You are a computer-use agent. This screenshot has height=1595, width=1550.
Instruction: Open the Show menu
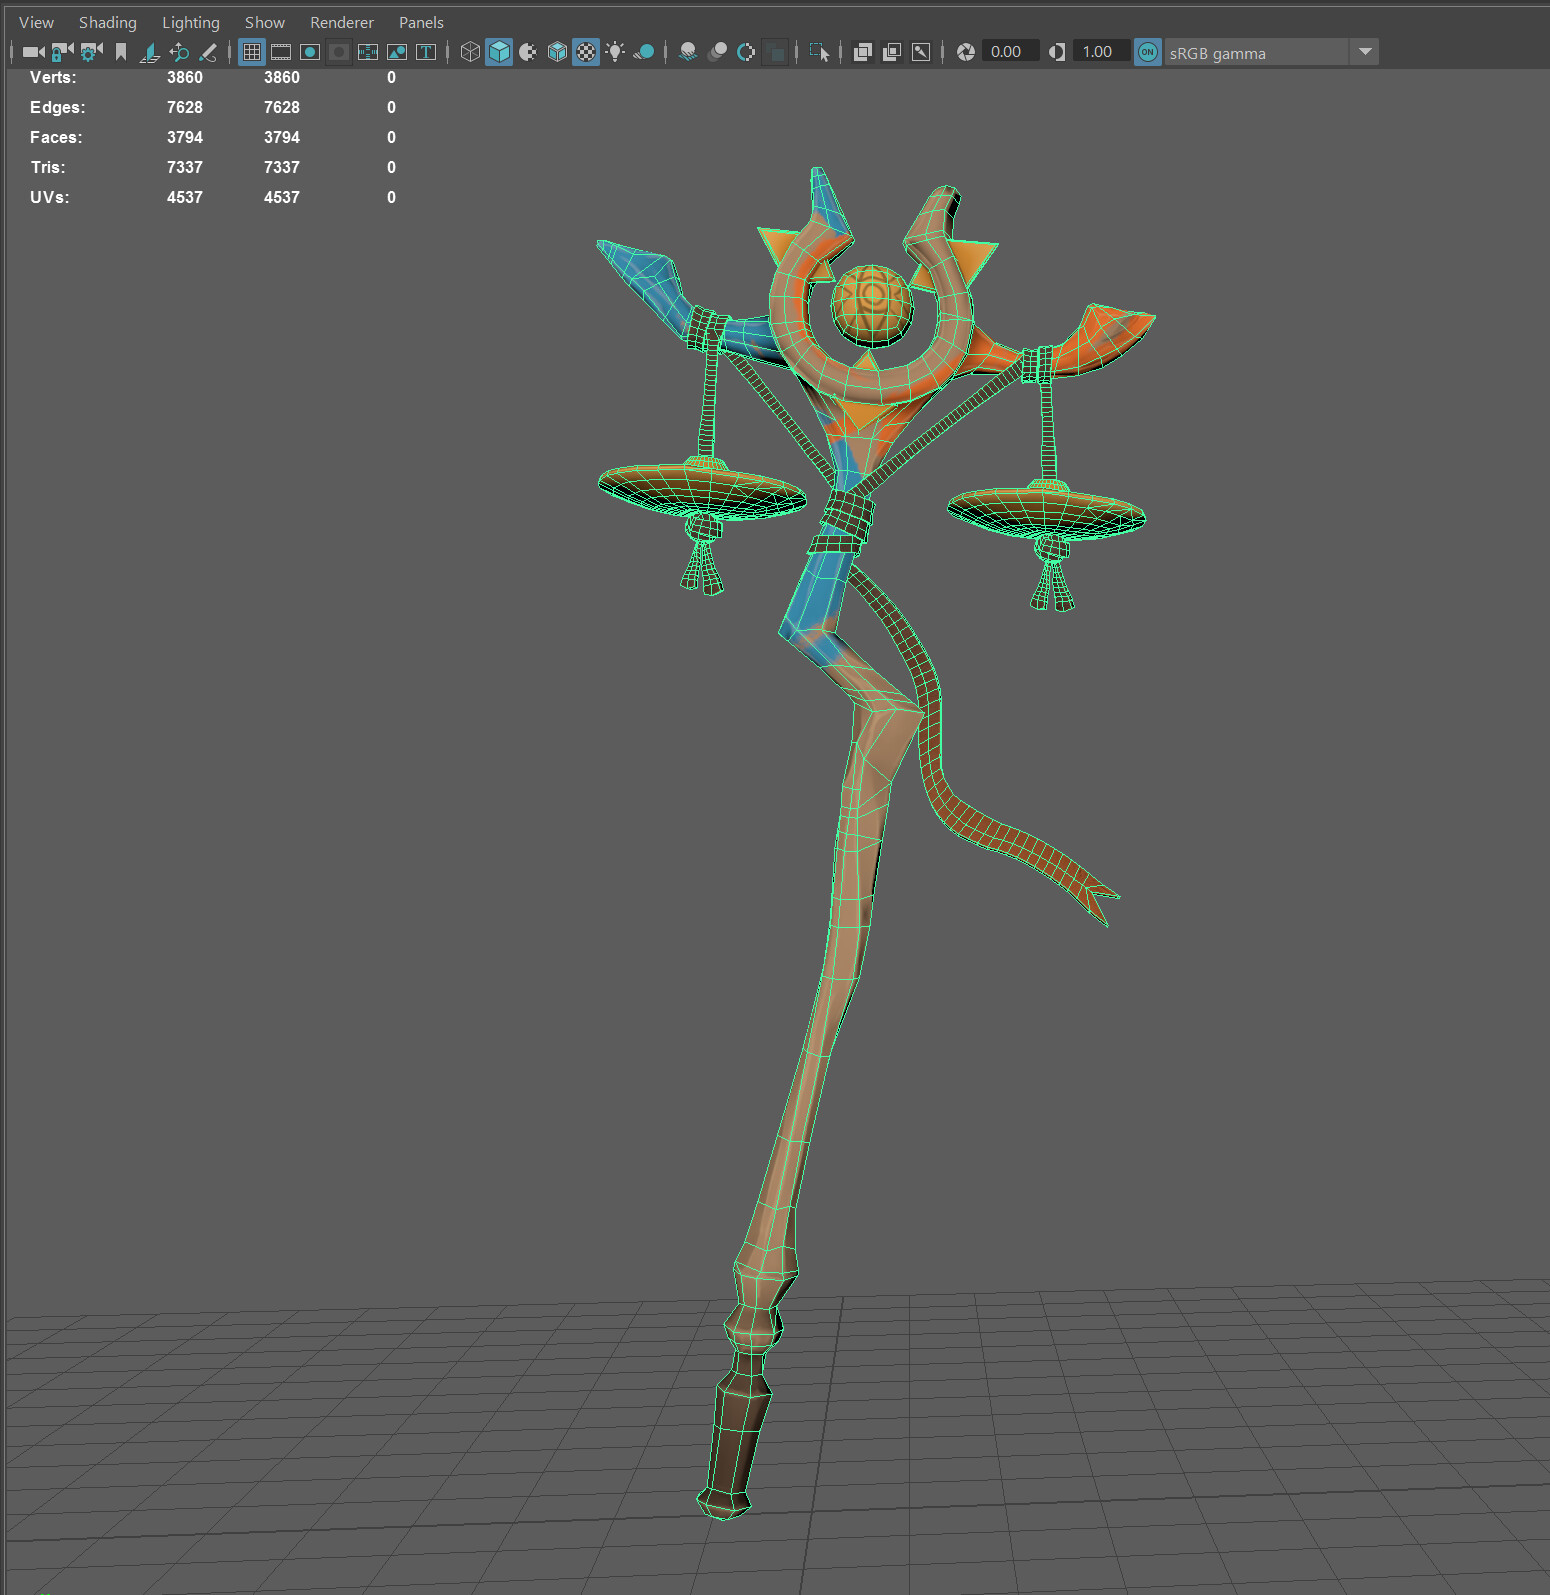click(265, 22)
